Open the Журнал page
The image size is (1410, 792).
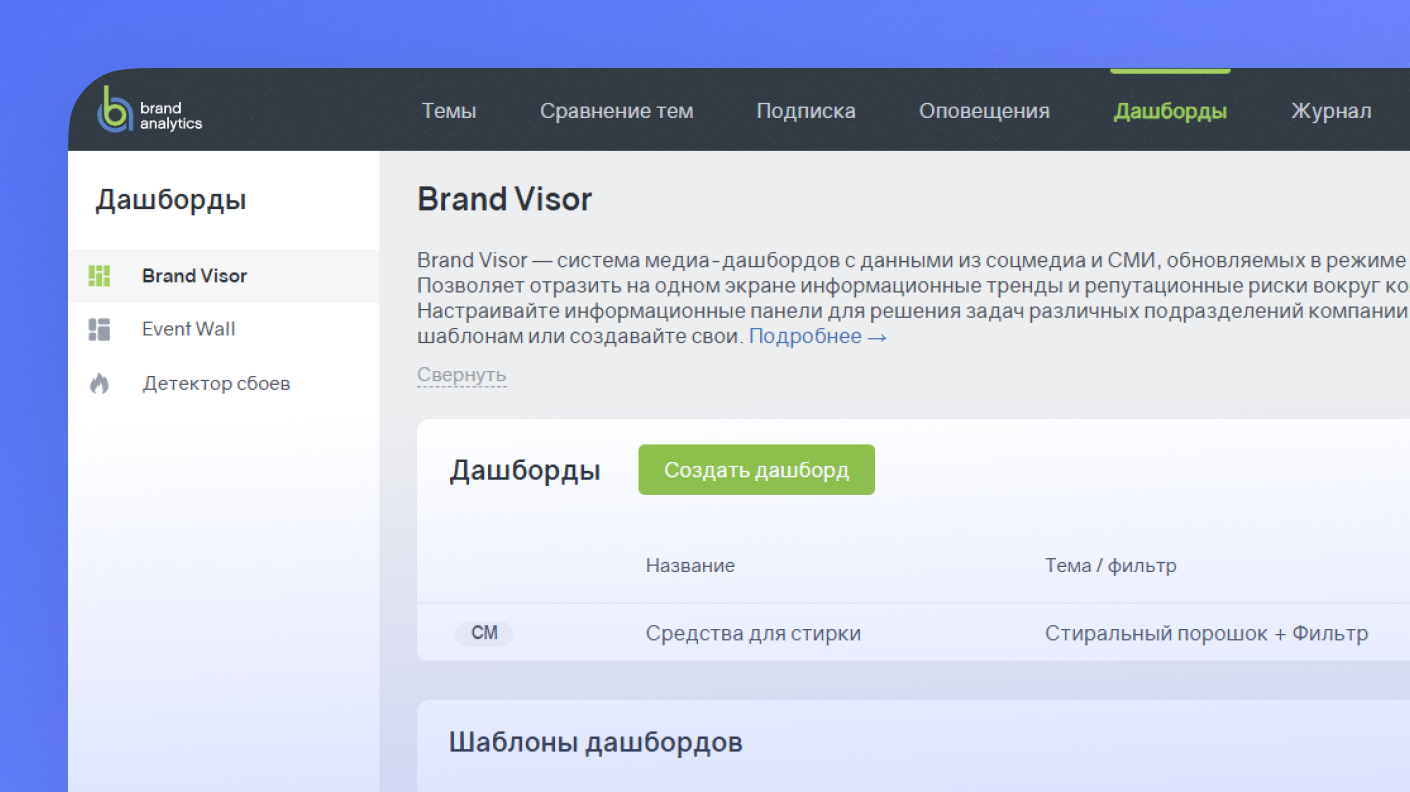(1331, 111)
